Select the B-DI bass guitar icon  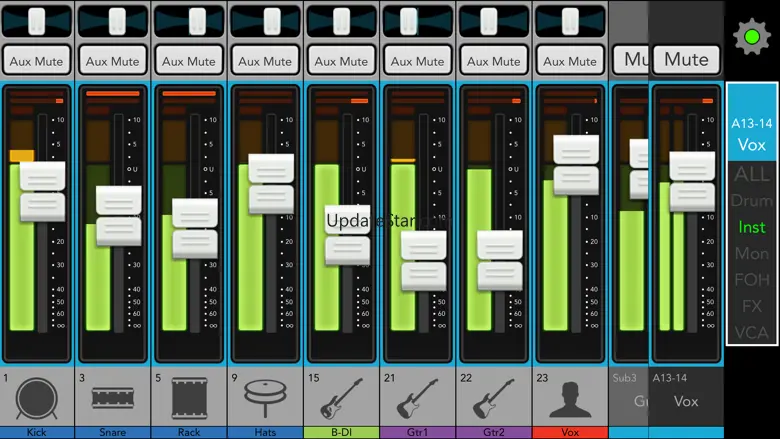341,398
